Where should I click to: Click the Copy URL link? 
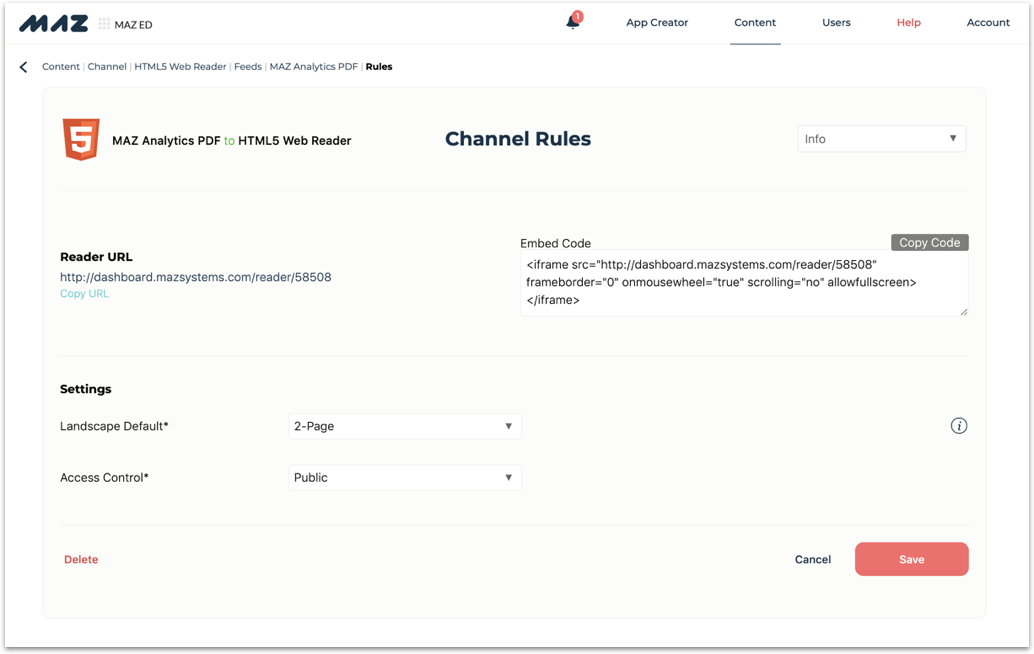click(84, 294)
